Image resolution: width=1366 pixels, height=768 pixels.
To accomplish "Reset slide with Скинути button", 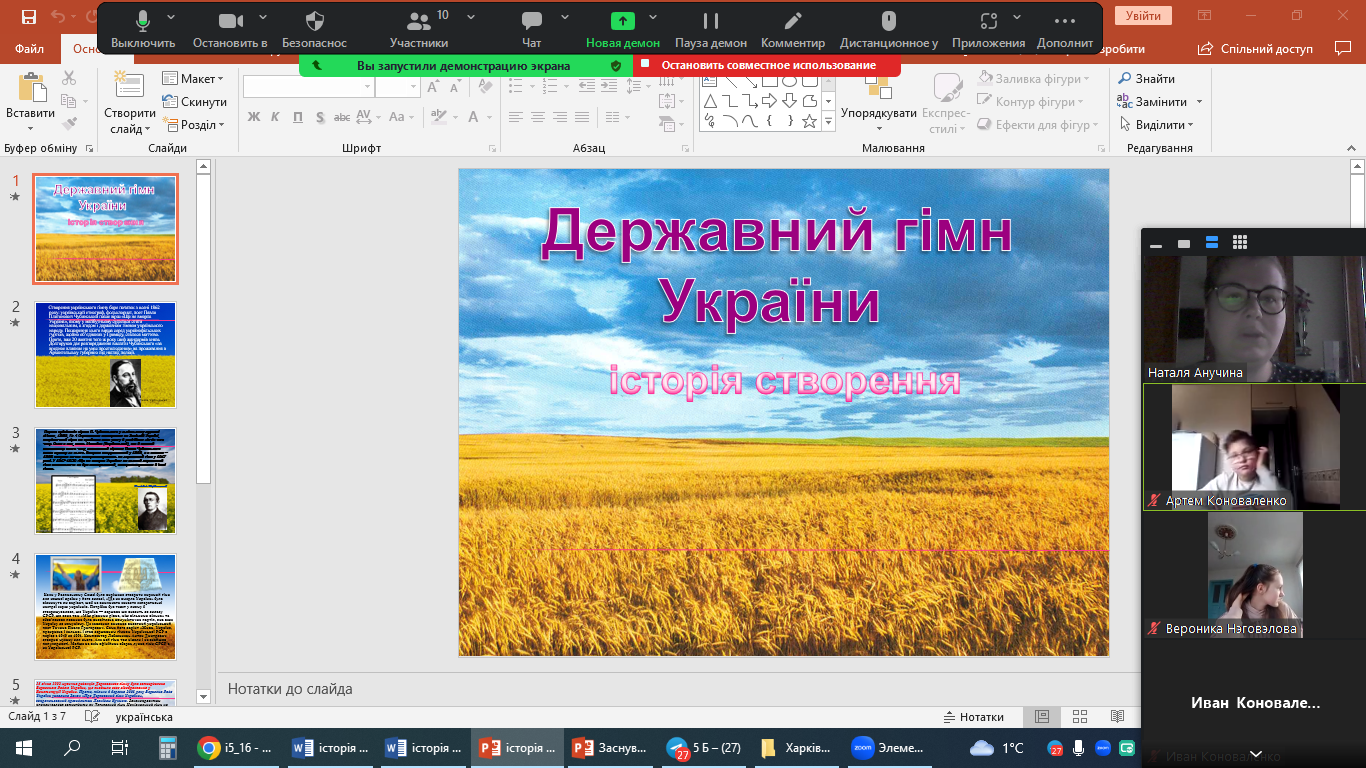I will tap(194, 102).
